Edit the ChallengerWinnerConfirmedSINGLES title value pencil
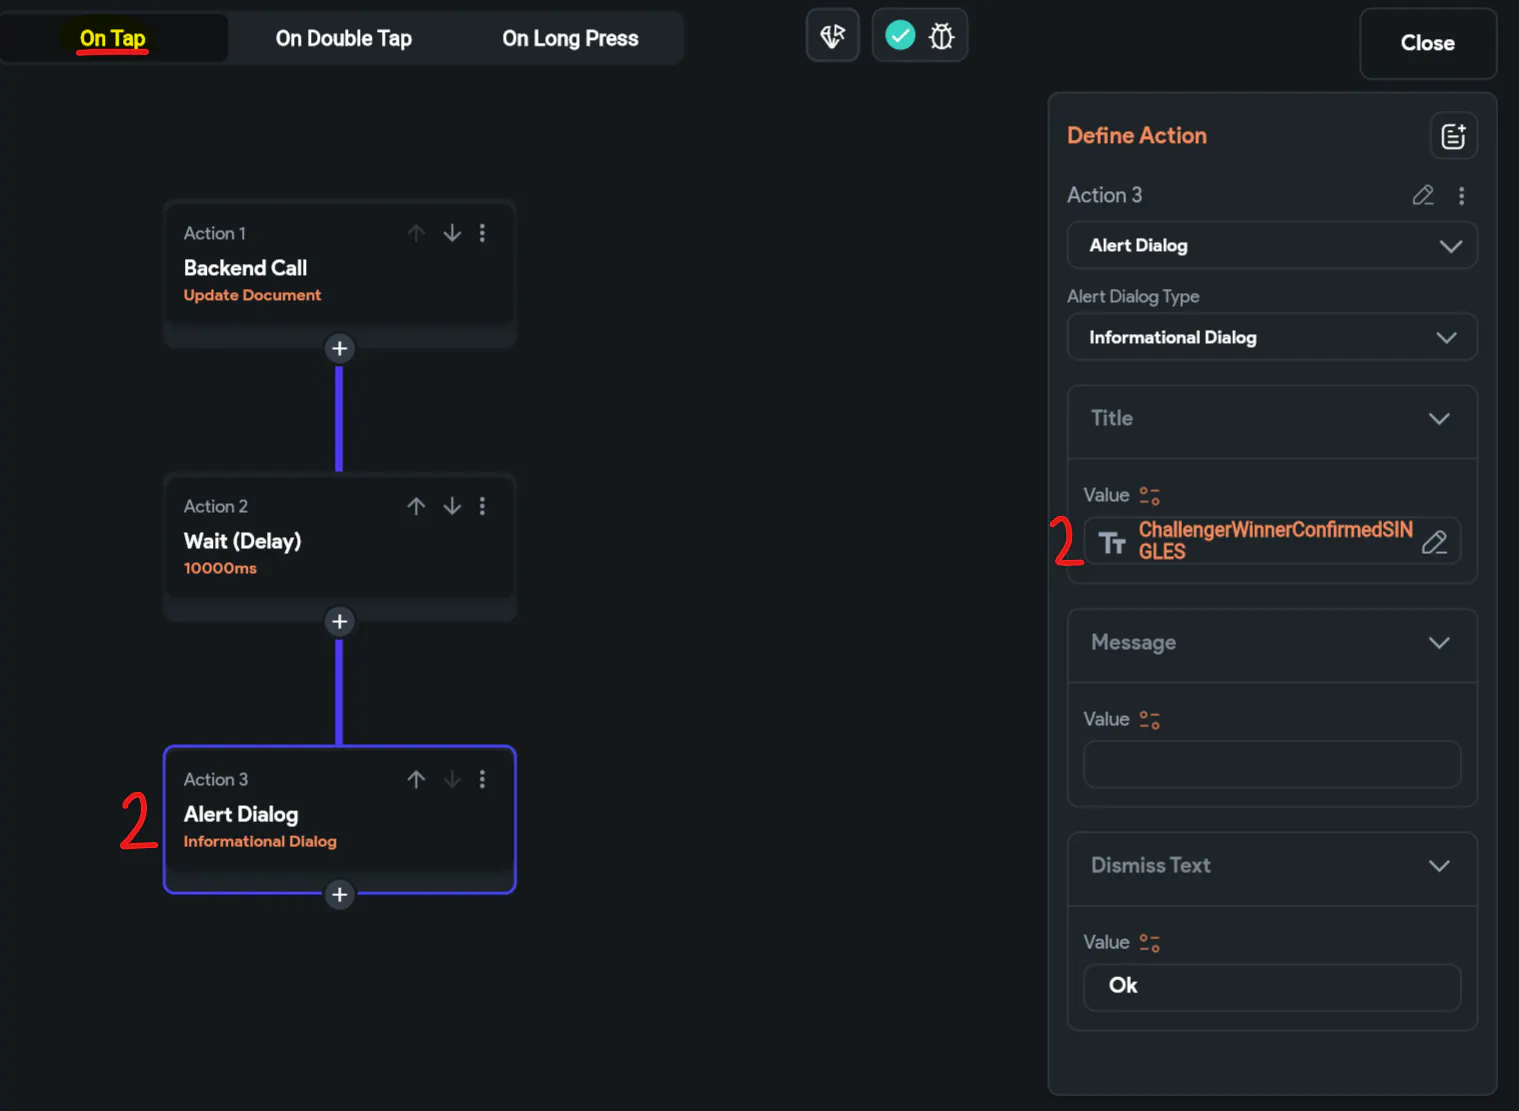The image size is (1519, 1111). [1434, 542]
